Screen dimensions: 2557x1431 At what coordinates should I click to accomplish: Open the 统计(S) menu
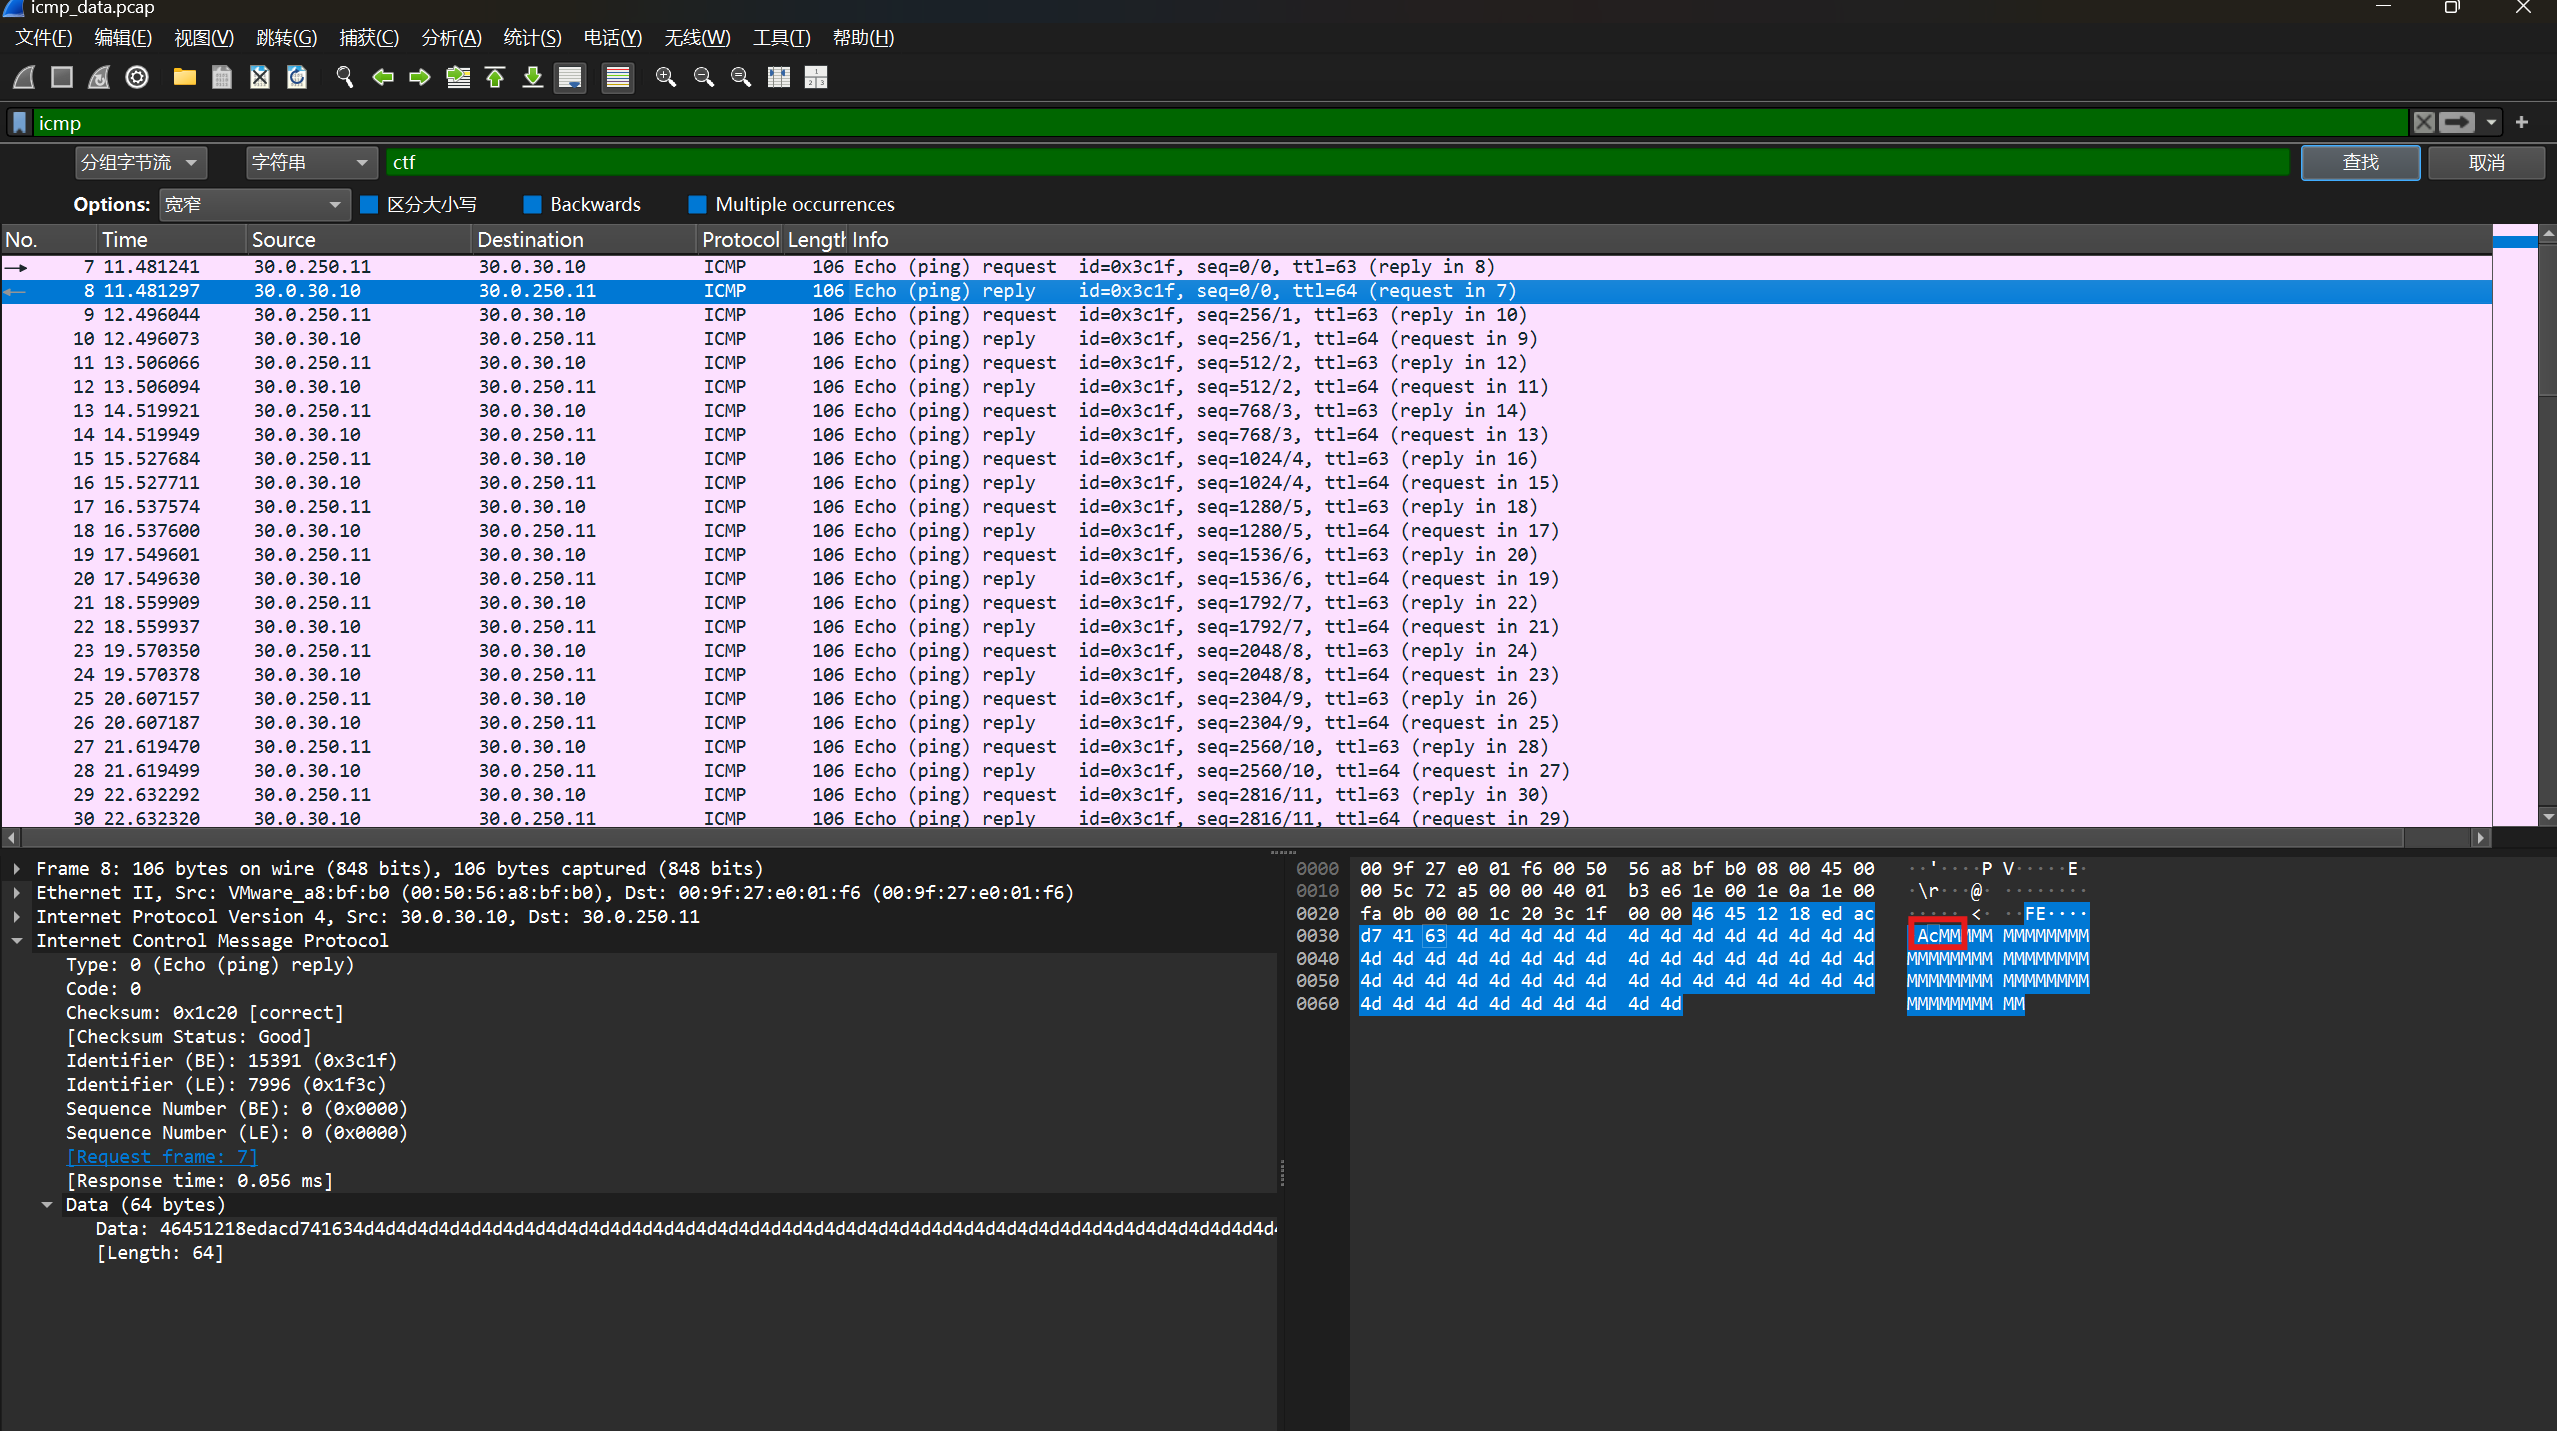tap(532, 38)
